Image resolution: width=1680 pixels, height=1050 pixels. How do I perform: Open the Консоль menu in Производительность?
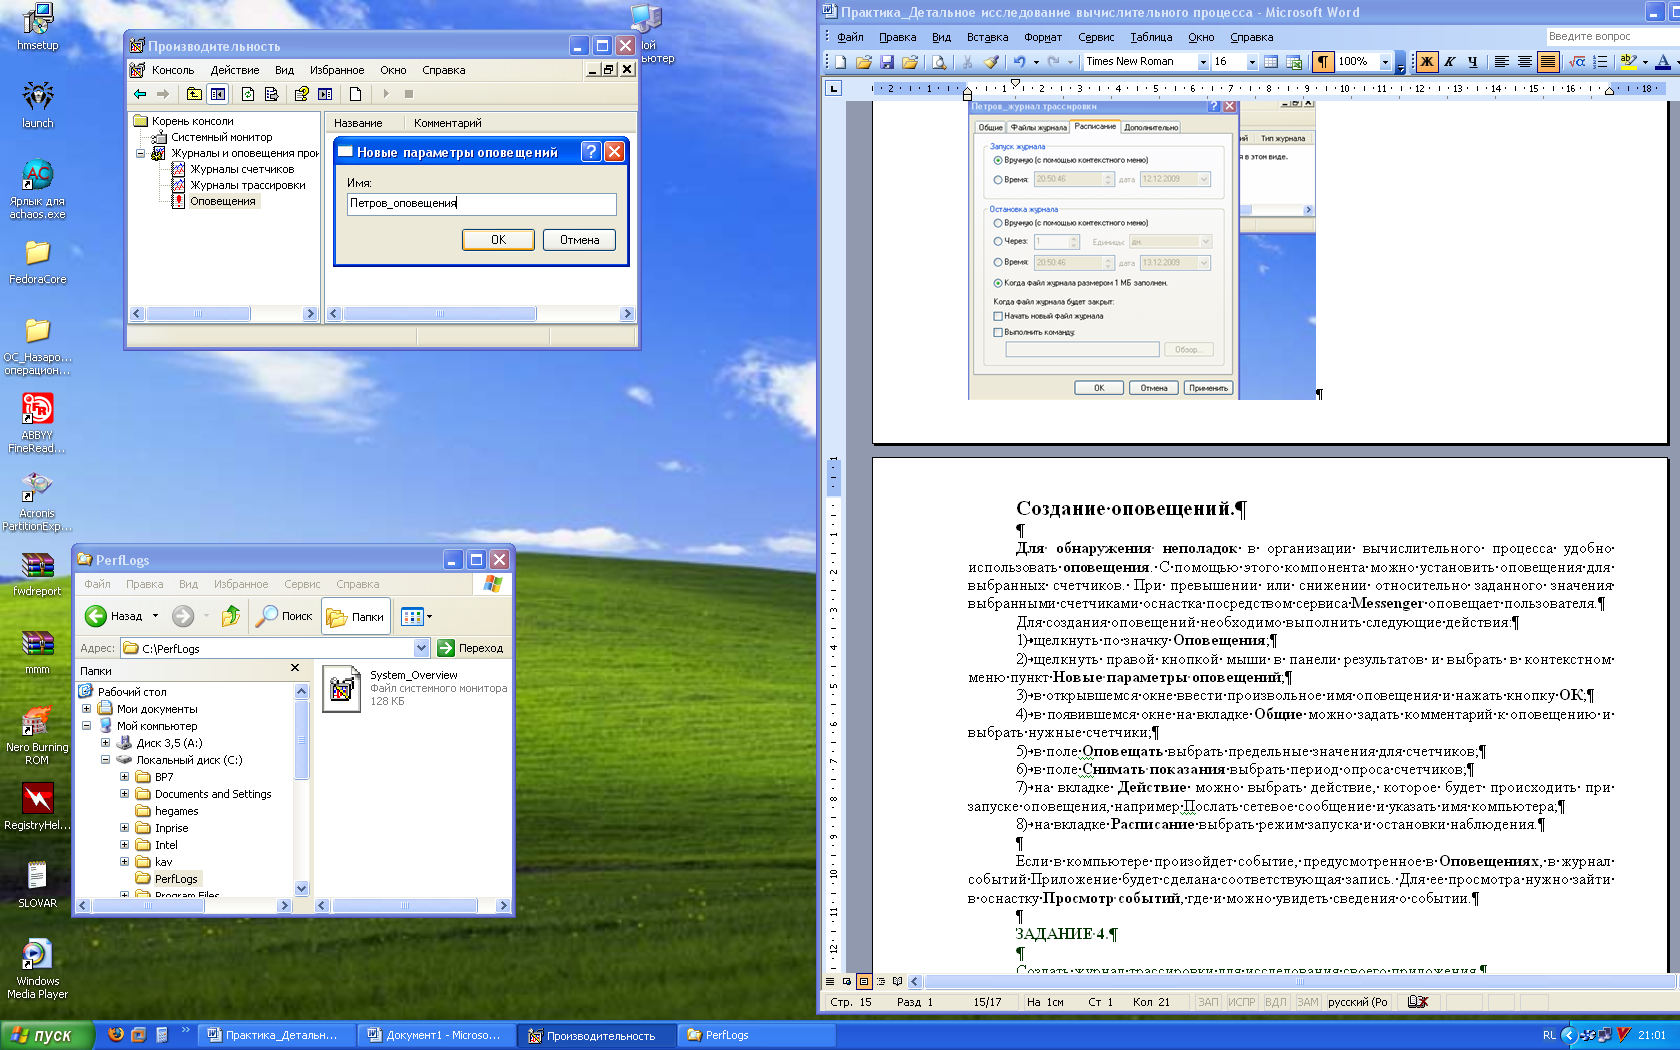pyautogui.click(x=173, y=70)
